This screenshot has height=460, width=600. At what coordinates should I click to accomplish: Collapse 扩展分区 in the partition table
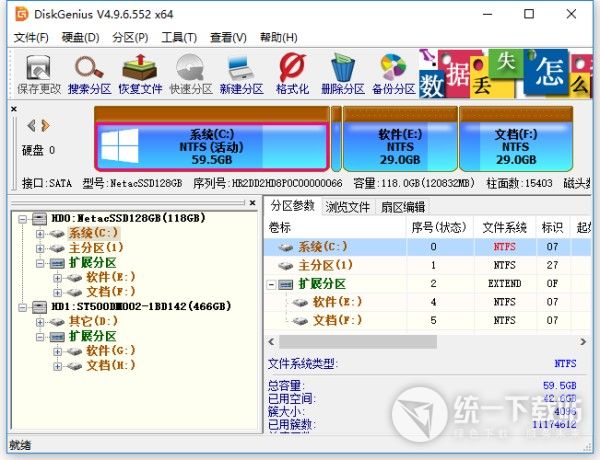(x=271, y=284)
